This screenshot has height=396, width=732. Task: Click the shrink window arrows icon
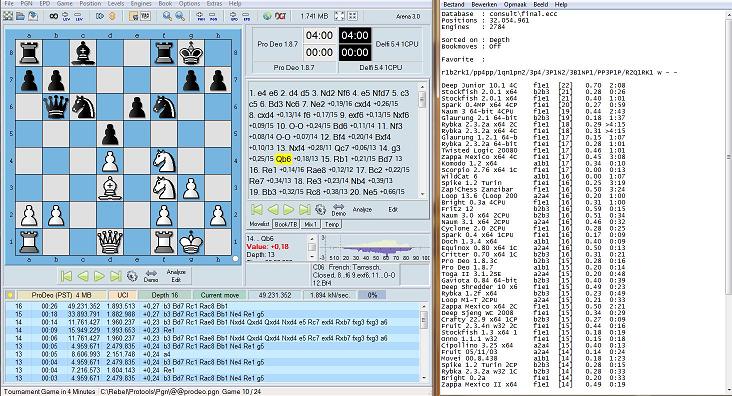click(352, 16)
